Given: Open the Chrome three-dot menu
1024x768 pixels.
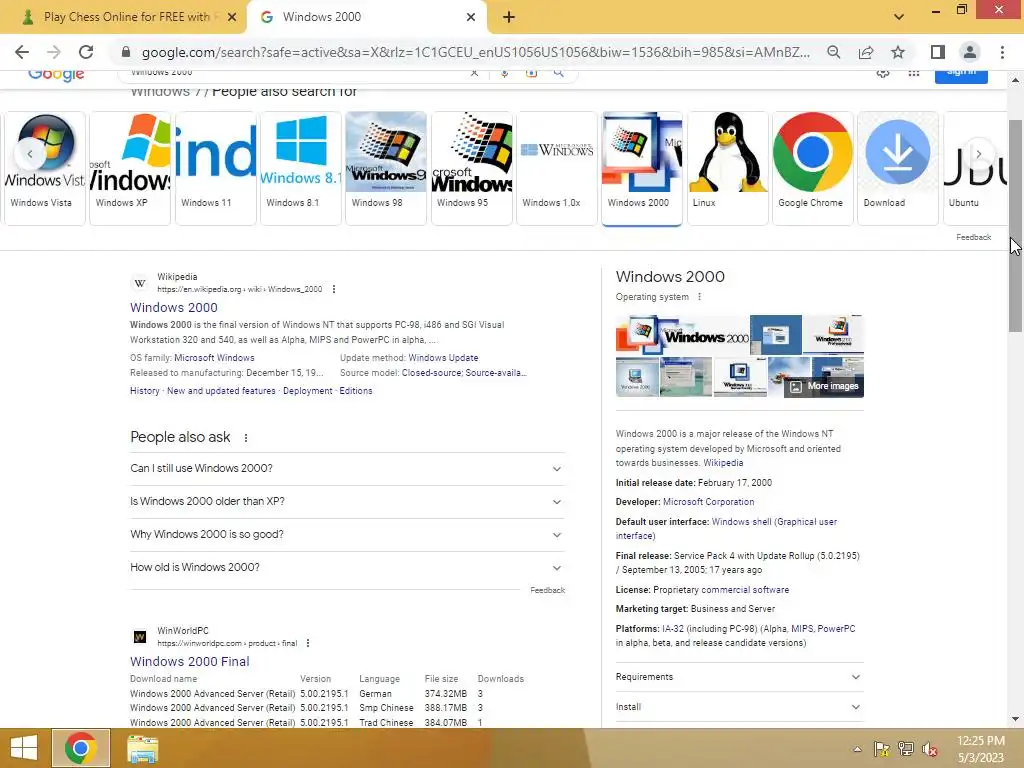Looking at the screenshot, I should point(1002,52).
